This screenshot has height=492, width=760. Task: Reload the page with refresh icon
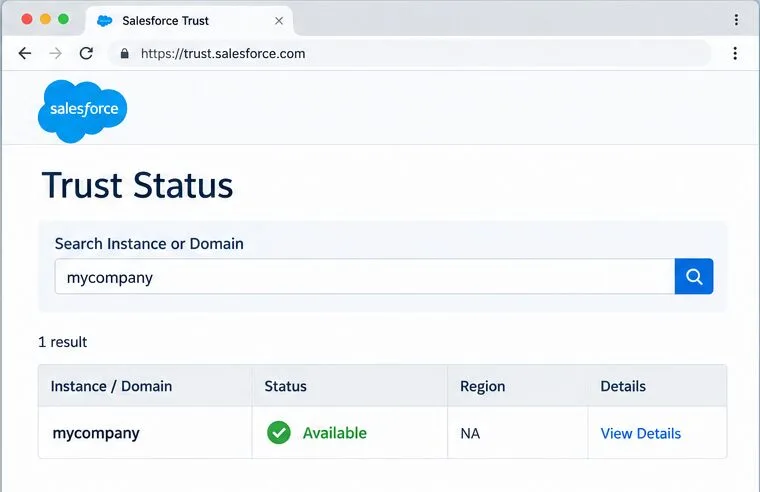[x=86, y=53]
